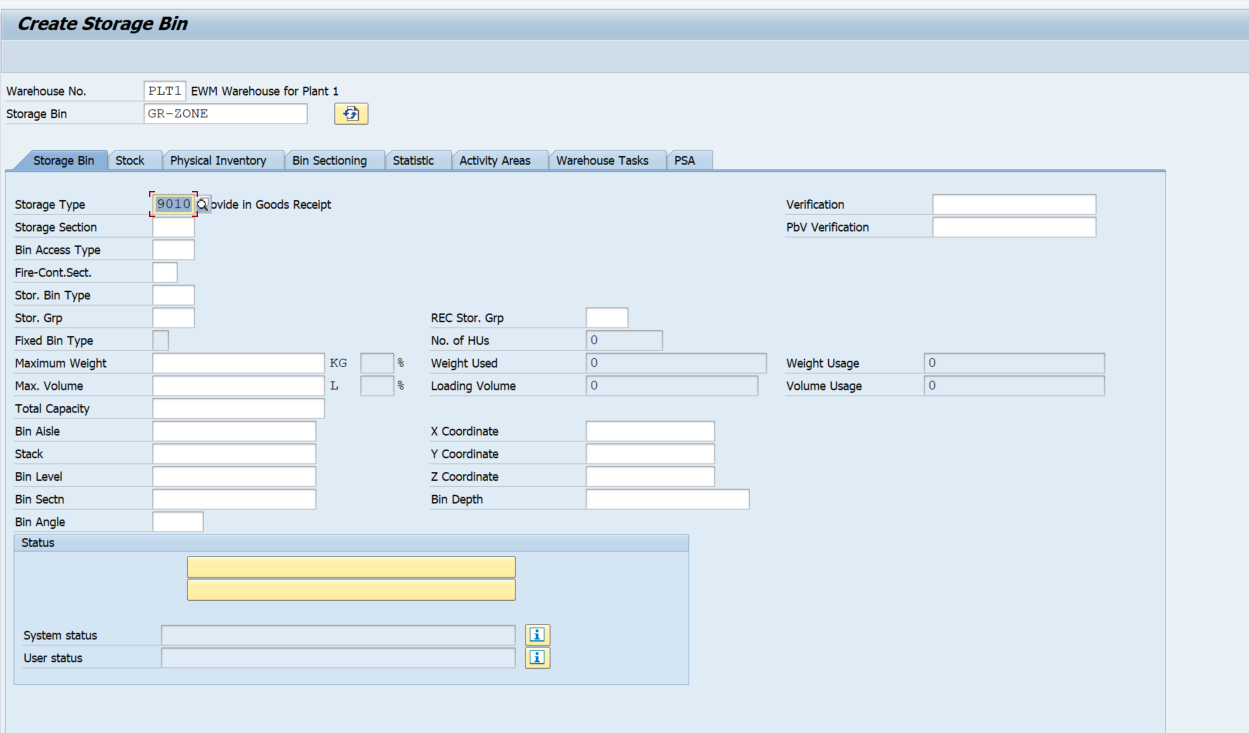Click the Storage Section input field

[174, 227]
